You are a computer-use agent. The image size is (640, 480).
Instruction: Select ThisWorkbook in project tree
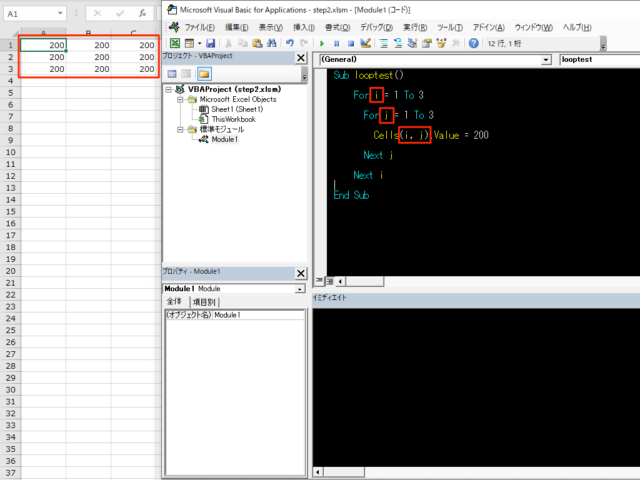click(x=232, y=119)
